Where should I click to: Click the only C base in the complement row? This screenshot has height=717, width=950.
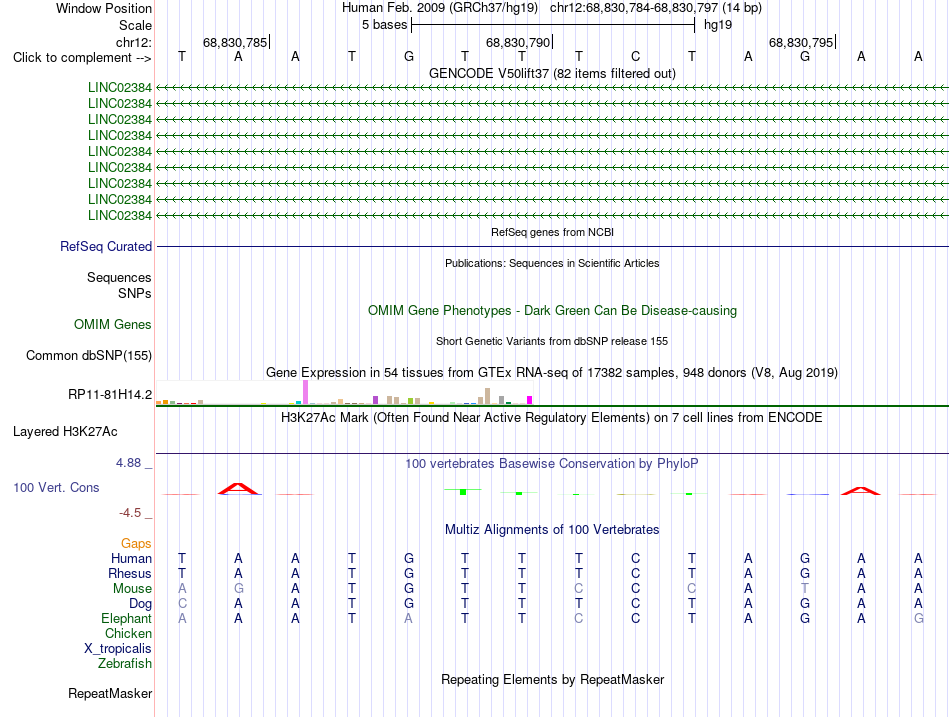[635, 56]
